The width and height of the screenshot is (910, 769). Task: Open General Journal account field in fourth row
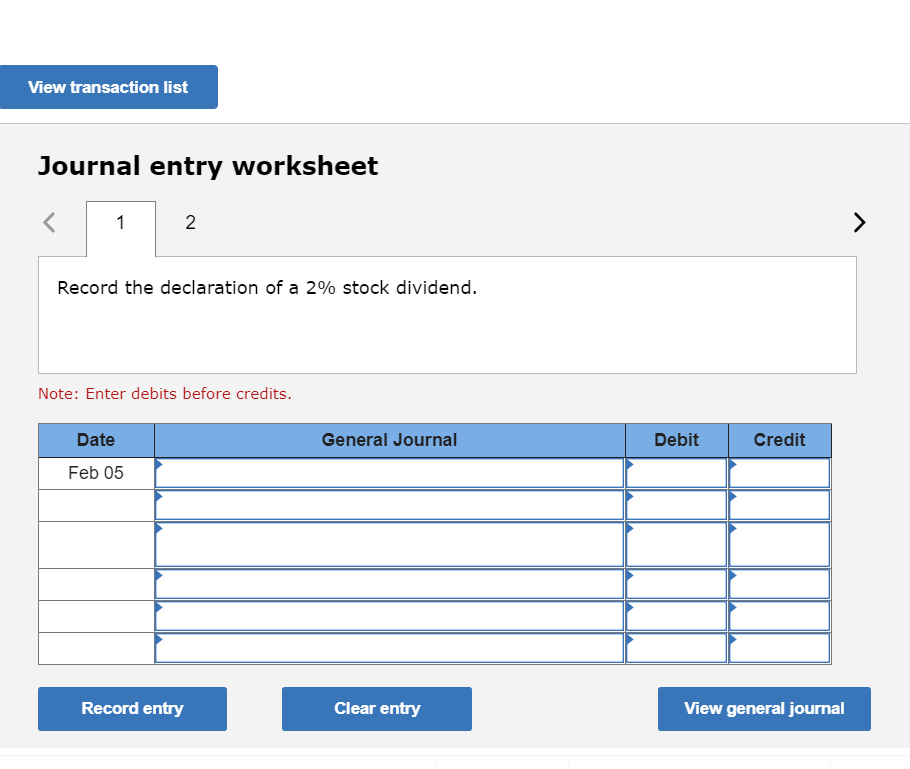coord(389,584)
